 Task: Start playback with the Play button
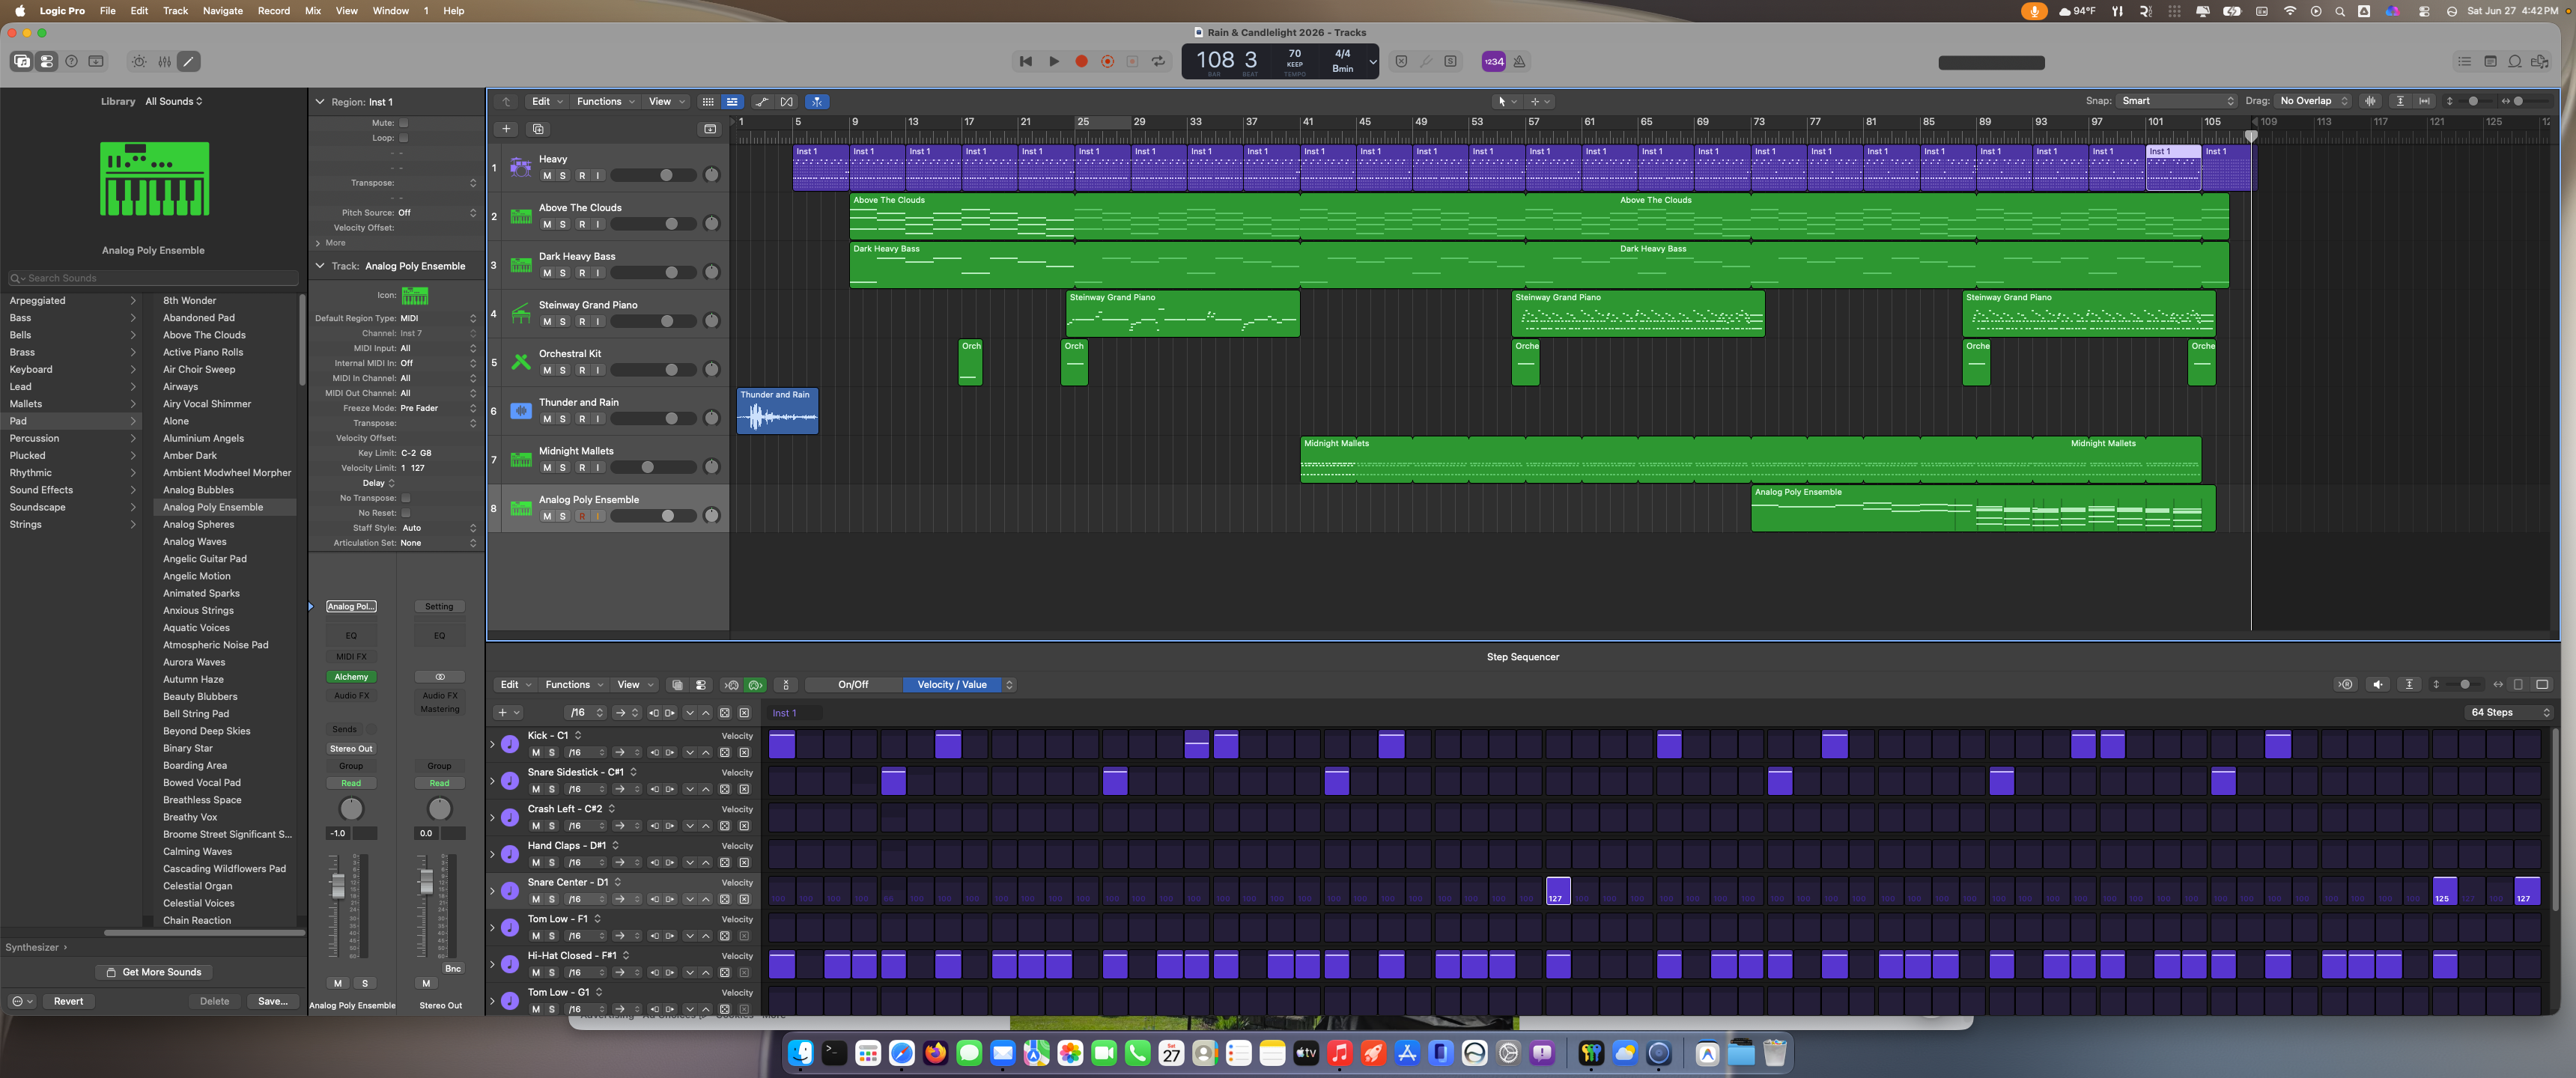click(x=1053, y=61)
